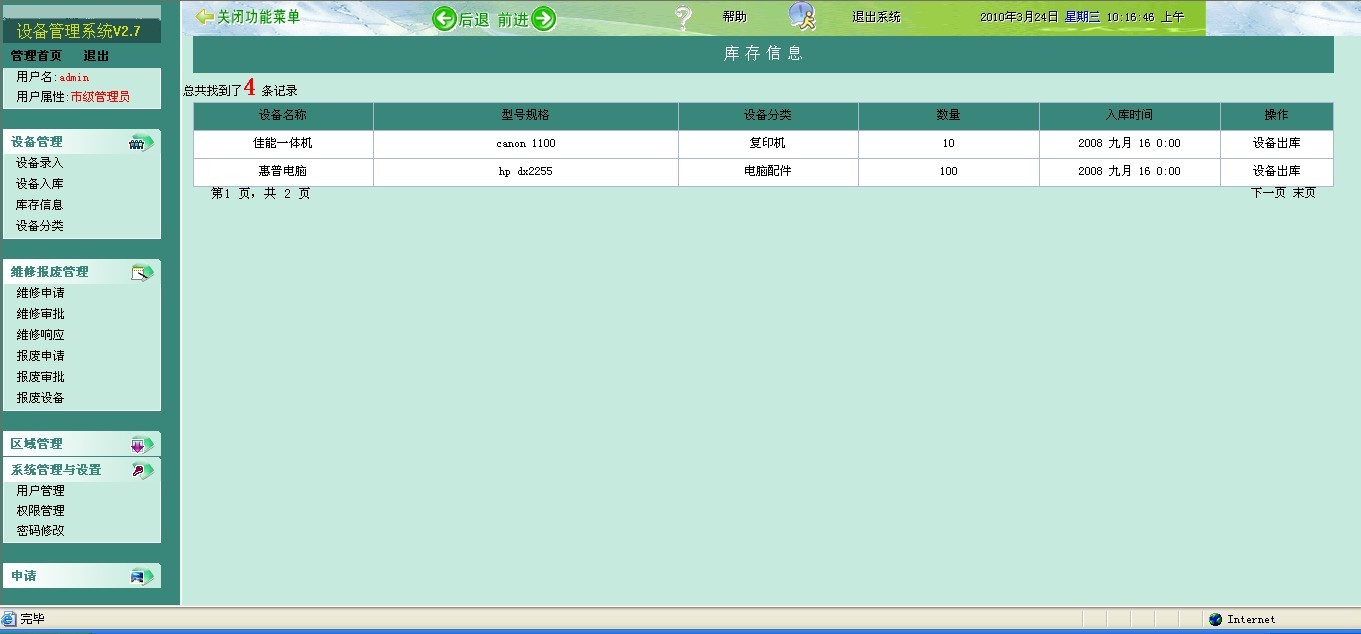Click the 退出 link beside 管理首页

tap(96, 56)
